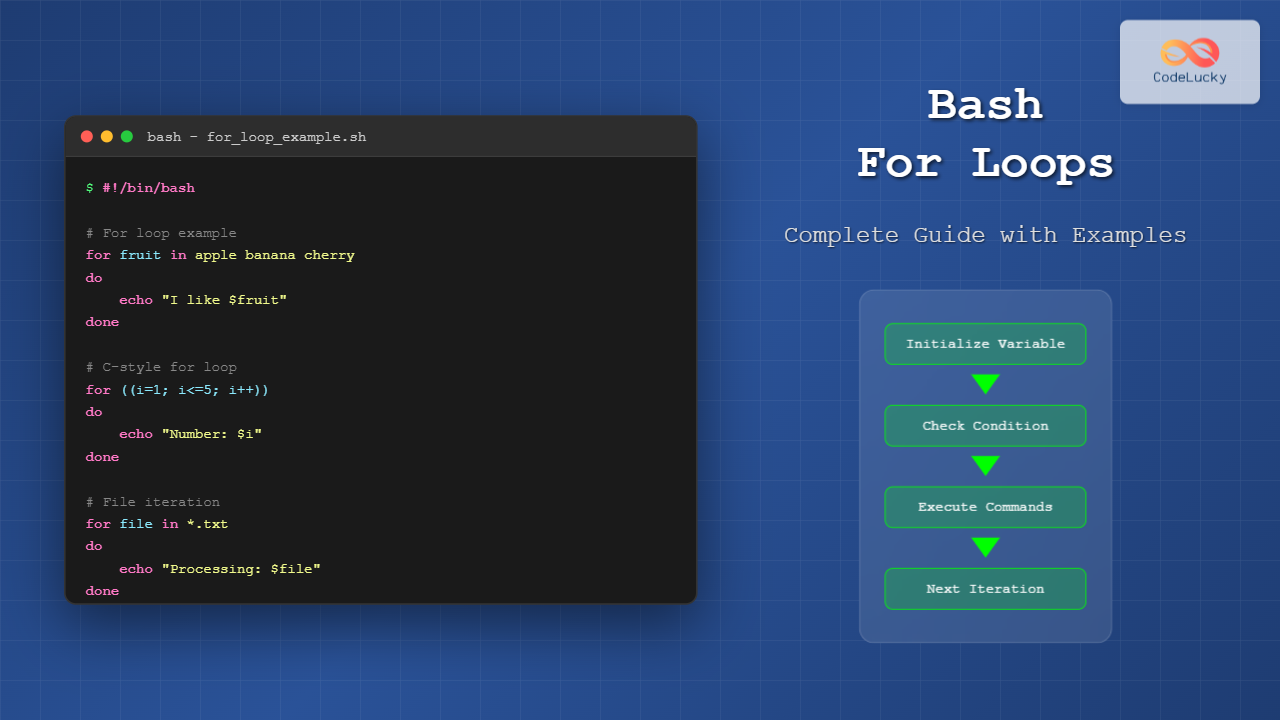
Task: Click the CodeLucky brand name text
Action: click(x=1190, y=76)
